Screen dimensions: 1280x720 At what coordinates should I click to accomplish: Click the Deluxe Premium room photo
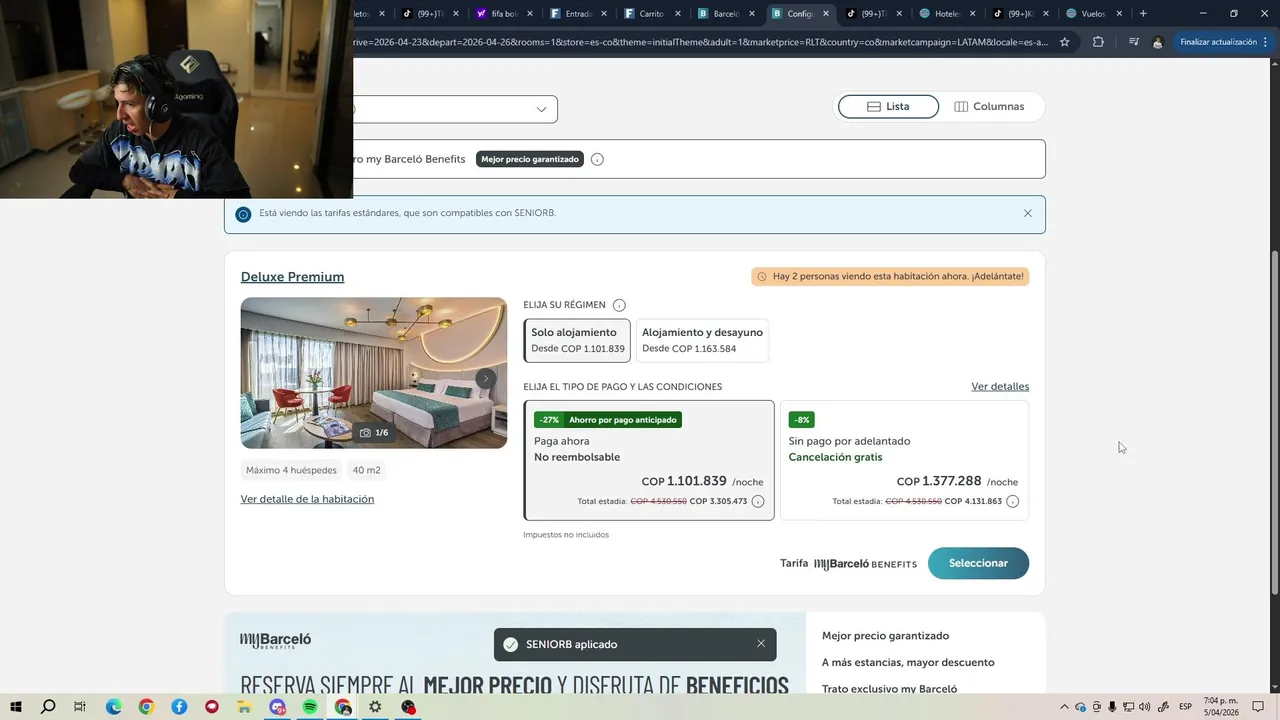pyautogui.click(x=374, y=373)
